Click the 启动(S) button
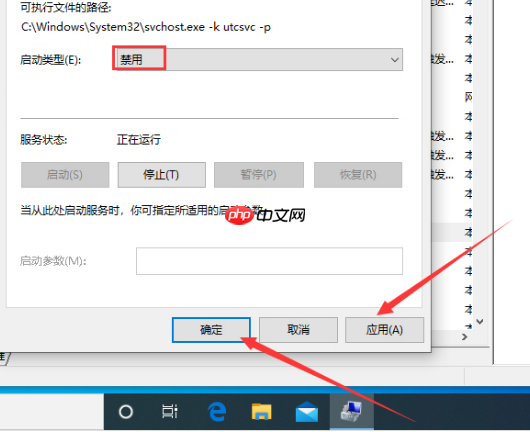 click(x=65, y=175)
